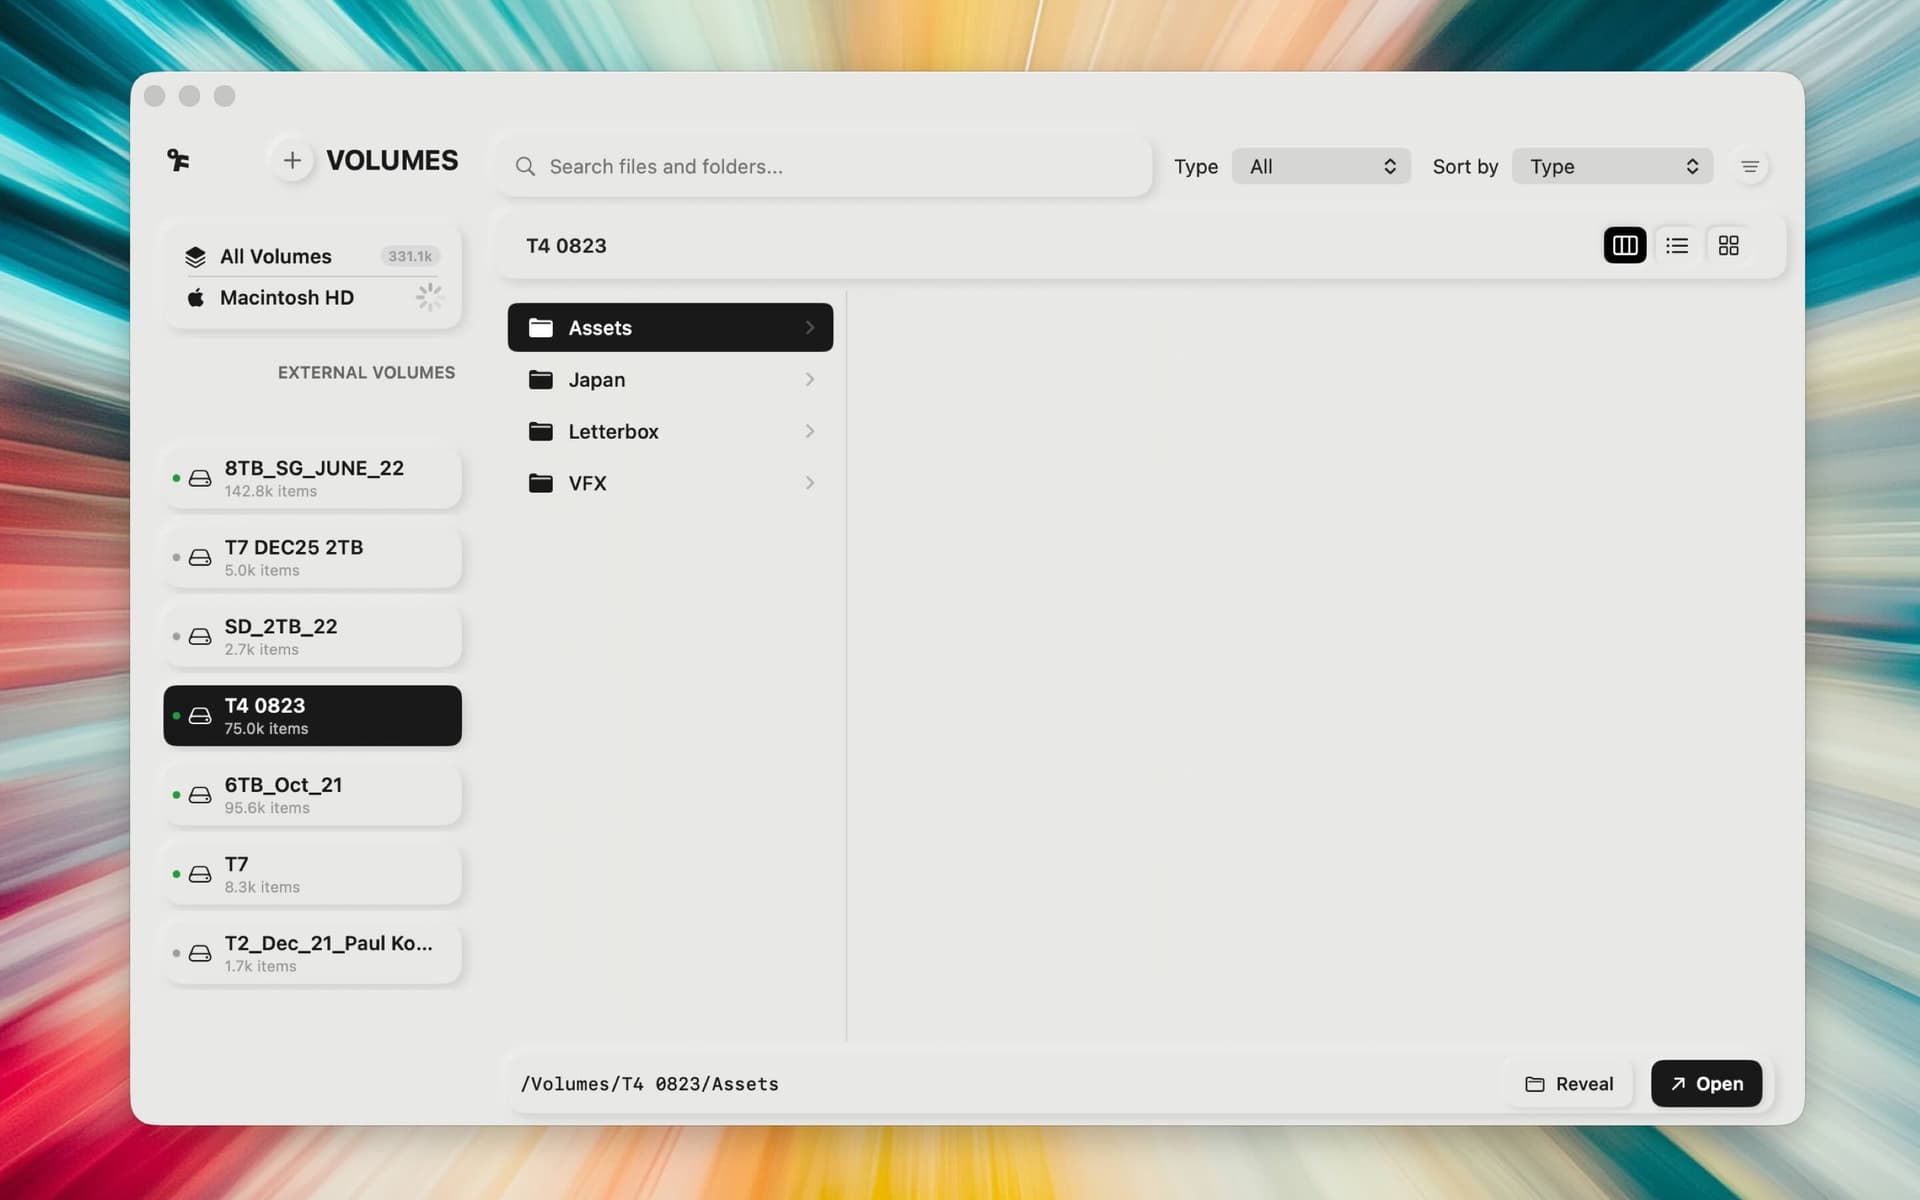
Task: Switch to list view icon
Action: click(1677, 245)
